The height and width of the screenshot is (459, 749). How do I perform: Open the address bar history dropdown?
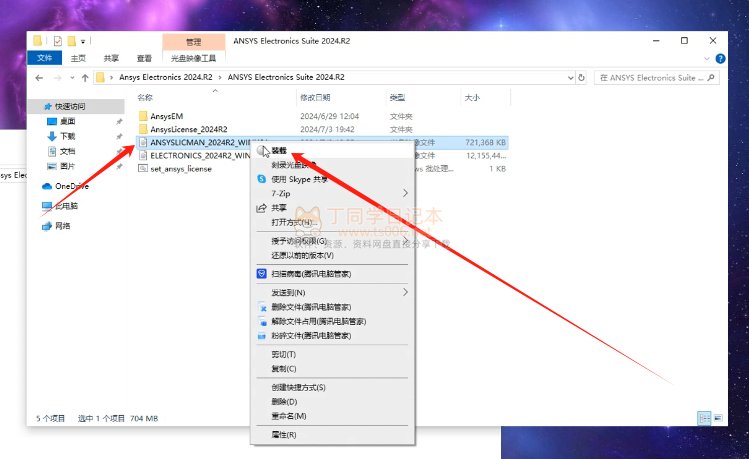[570, 77]
